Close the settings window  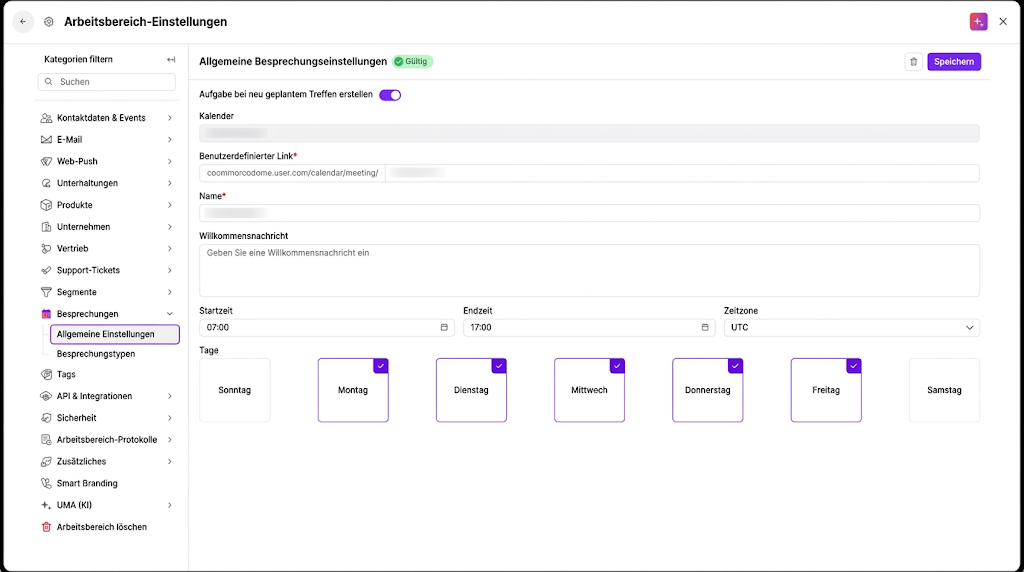tap(1003, 22)
